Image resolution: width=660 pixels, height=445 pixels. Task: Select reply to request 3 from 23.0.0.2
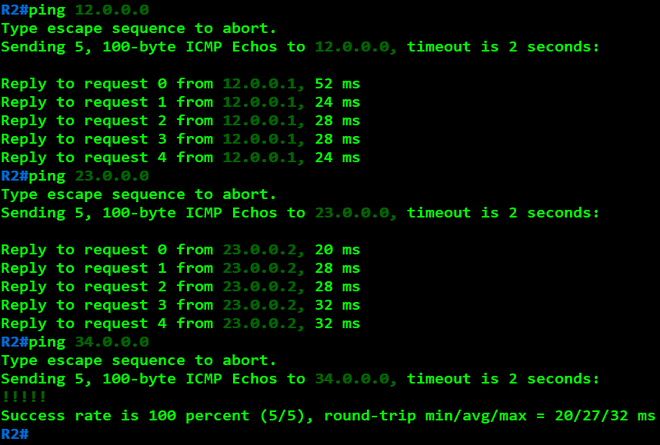point(180,305)
